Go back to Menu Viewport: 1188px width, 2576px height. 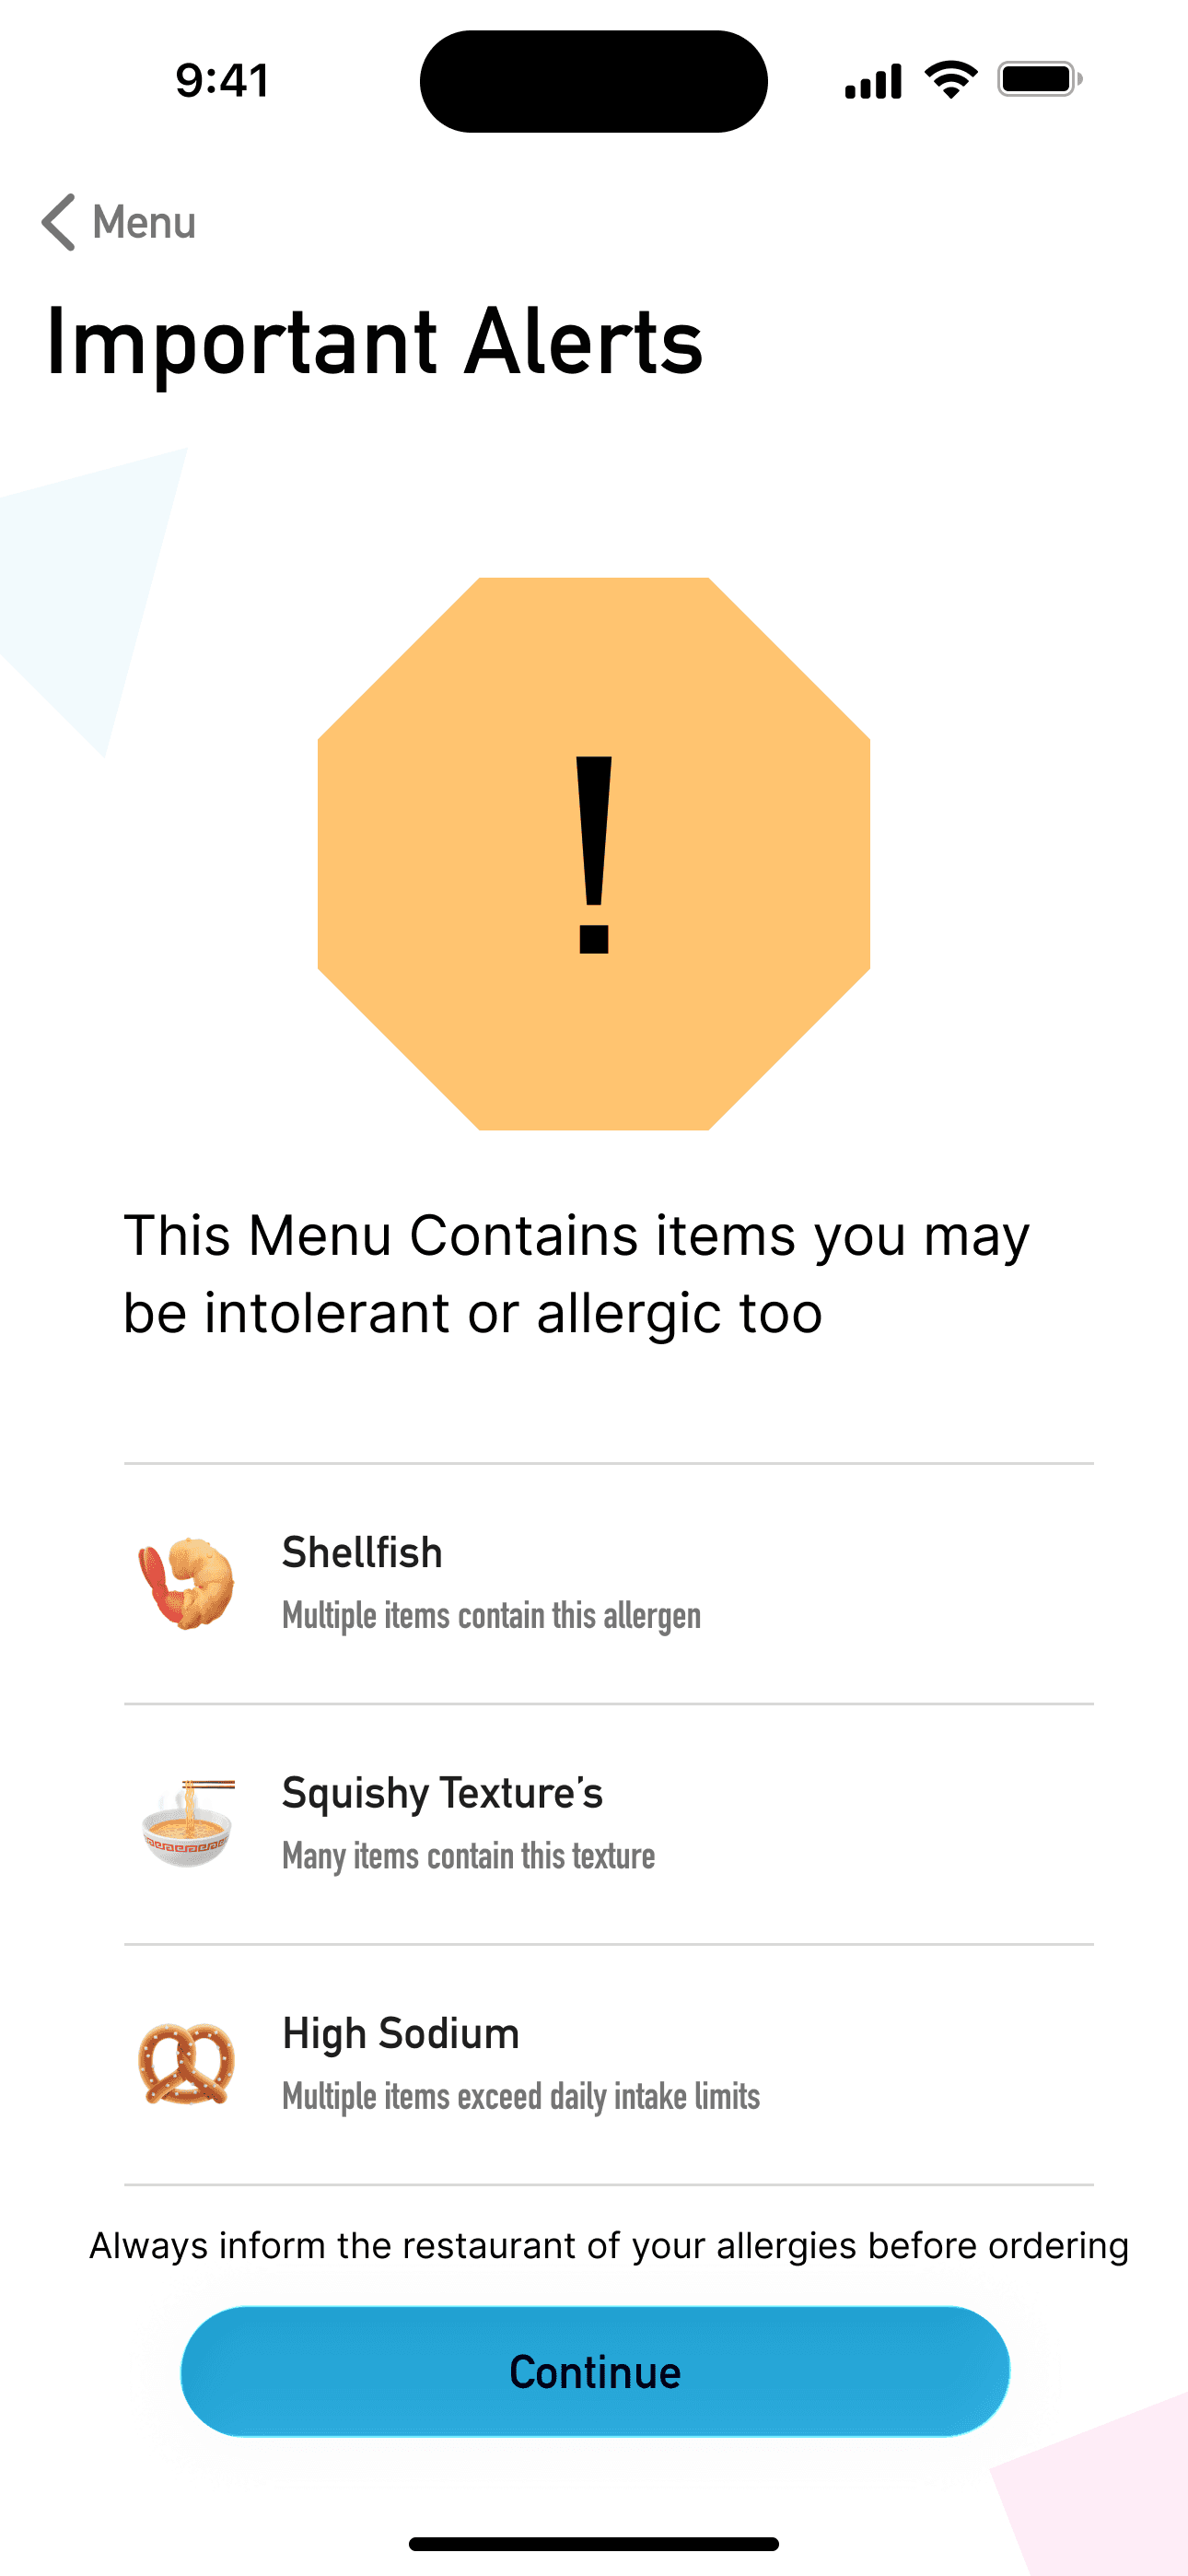point(144,222)
